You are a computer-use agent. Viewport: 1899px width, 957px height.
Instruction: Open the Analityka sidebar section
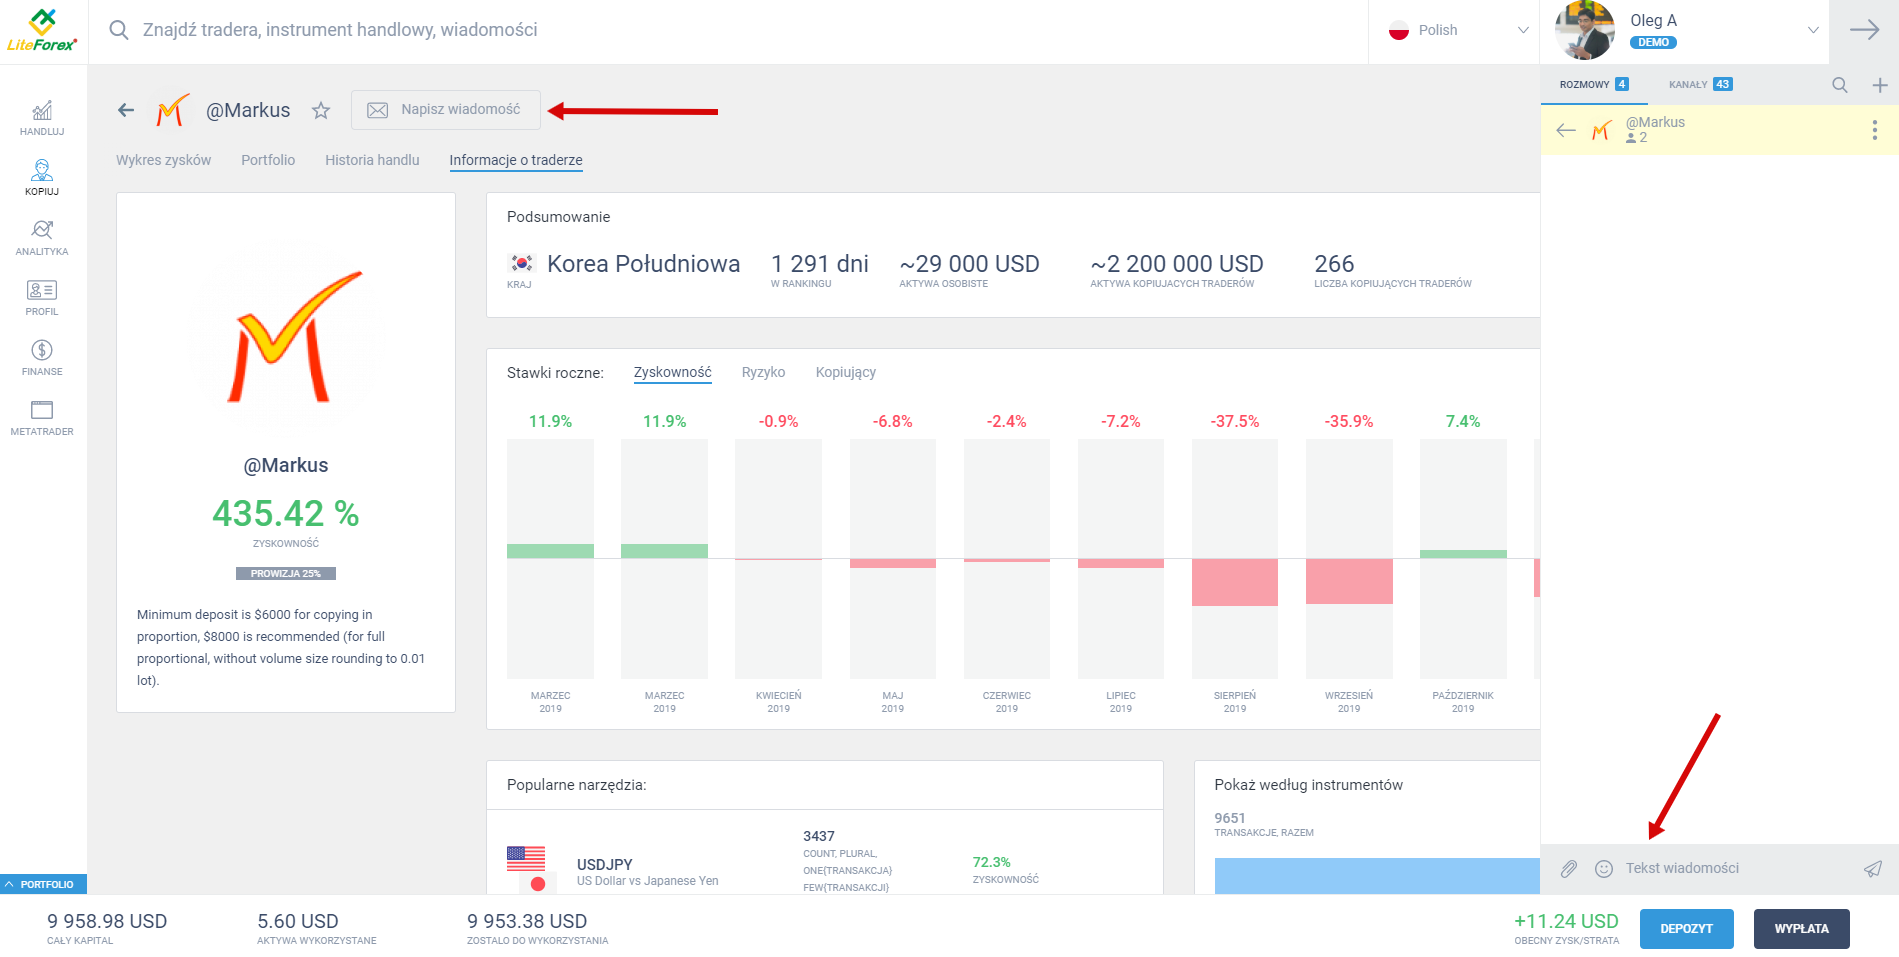42,238
